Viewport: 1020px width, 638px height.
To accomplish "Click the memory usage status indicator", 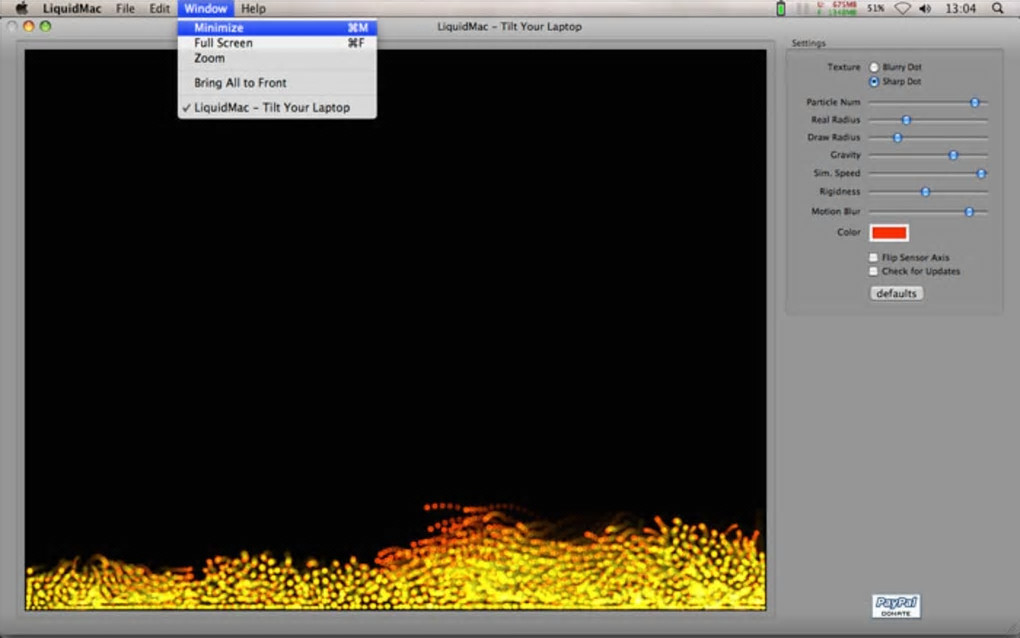I will (x=836, y=8).
